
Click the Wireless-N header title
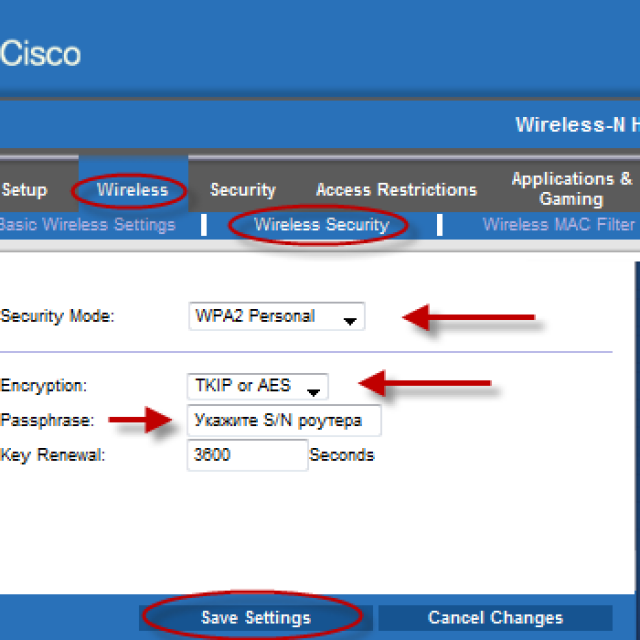pos(577,124)
